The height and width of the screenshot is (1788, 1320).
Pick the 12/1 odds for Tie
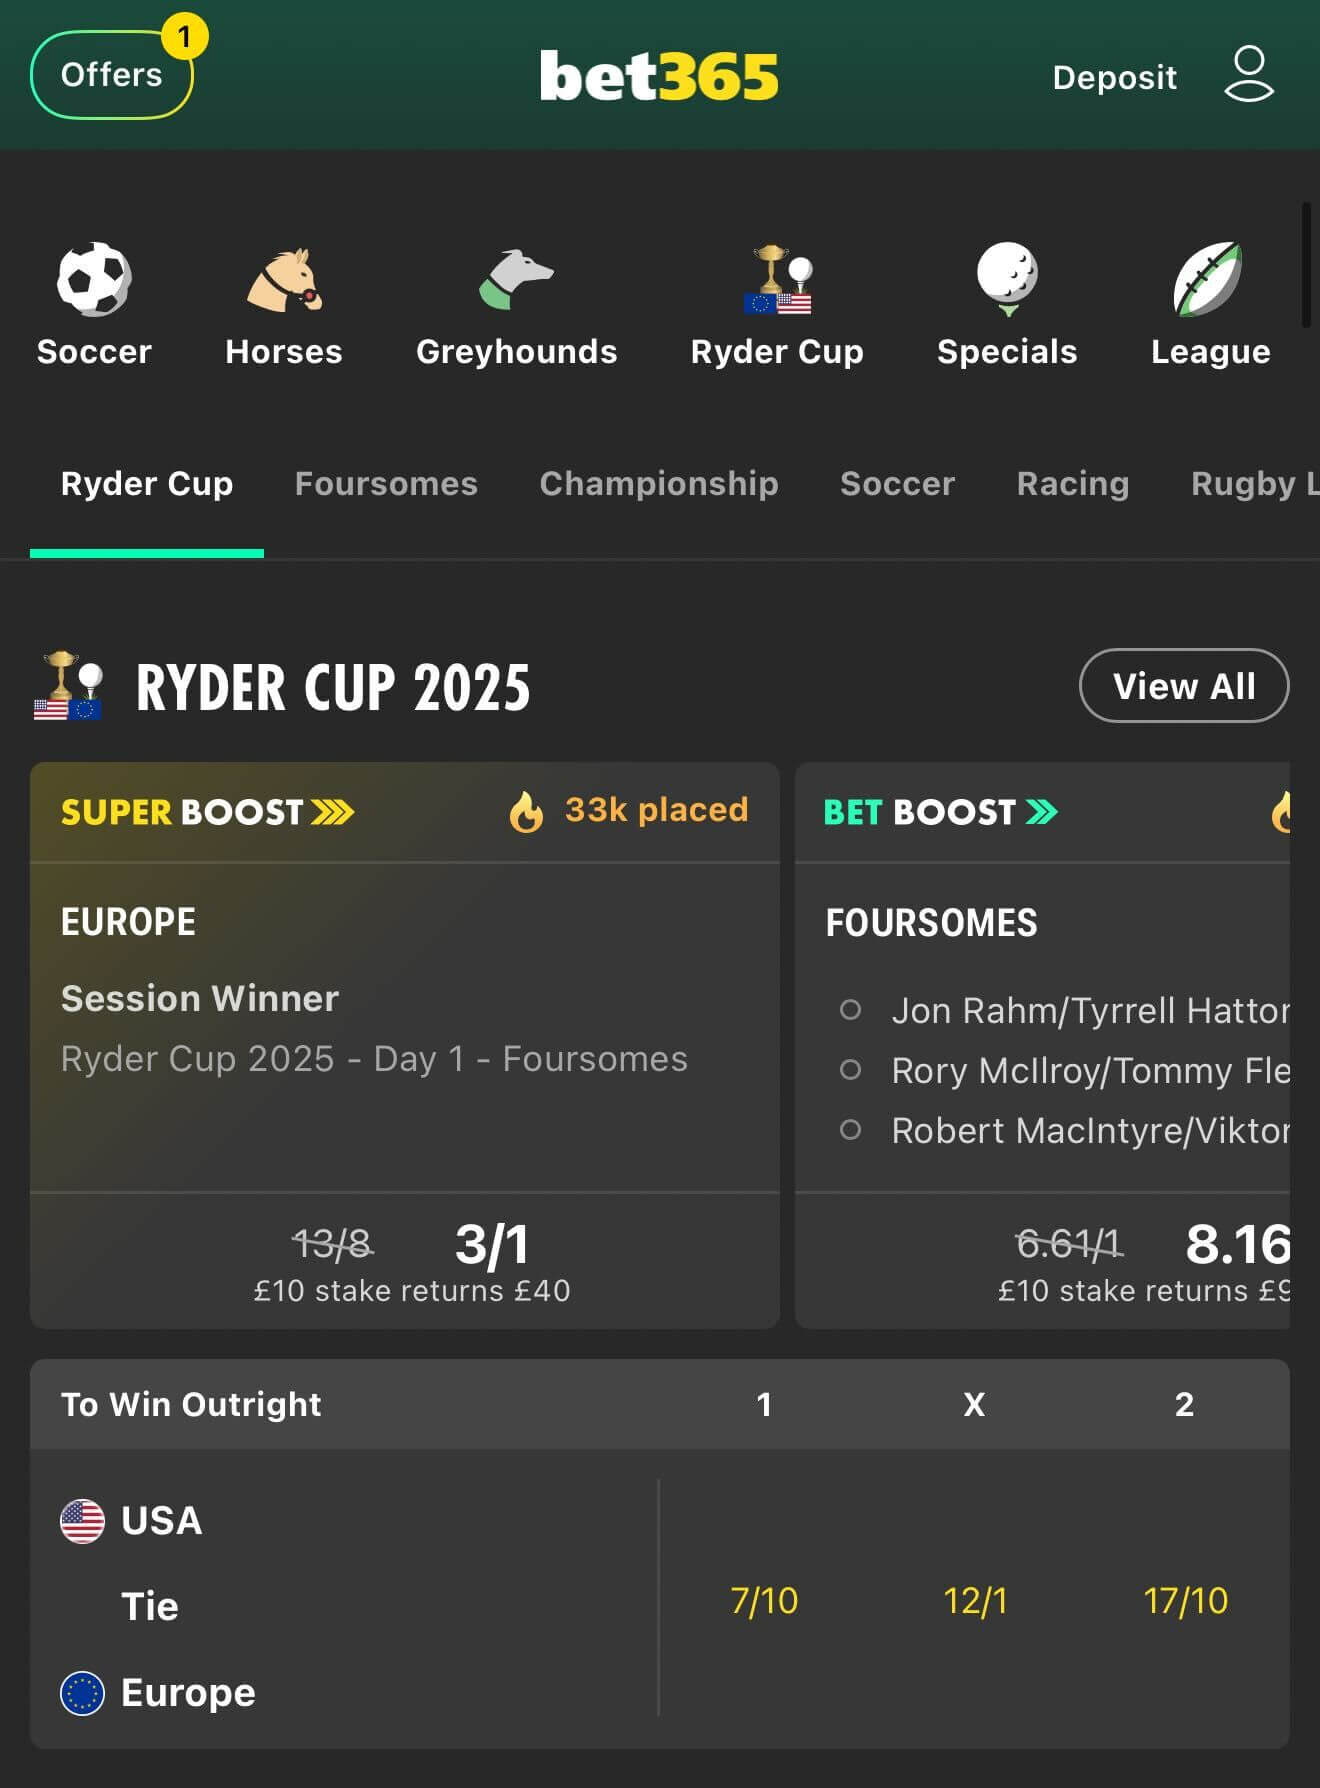pyautogui.click(x=975, y=1601)
